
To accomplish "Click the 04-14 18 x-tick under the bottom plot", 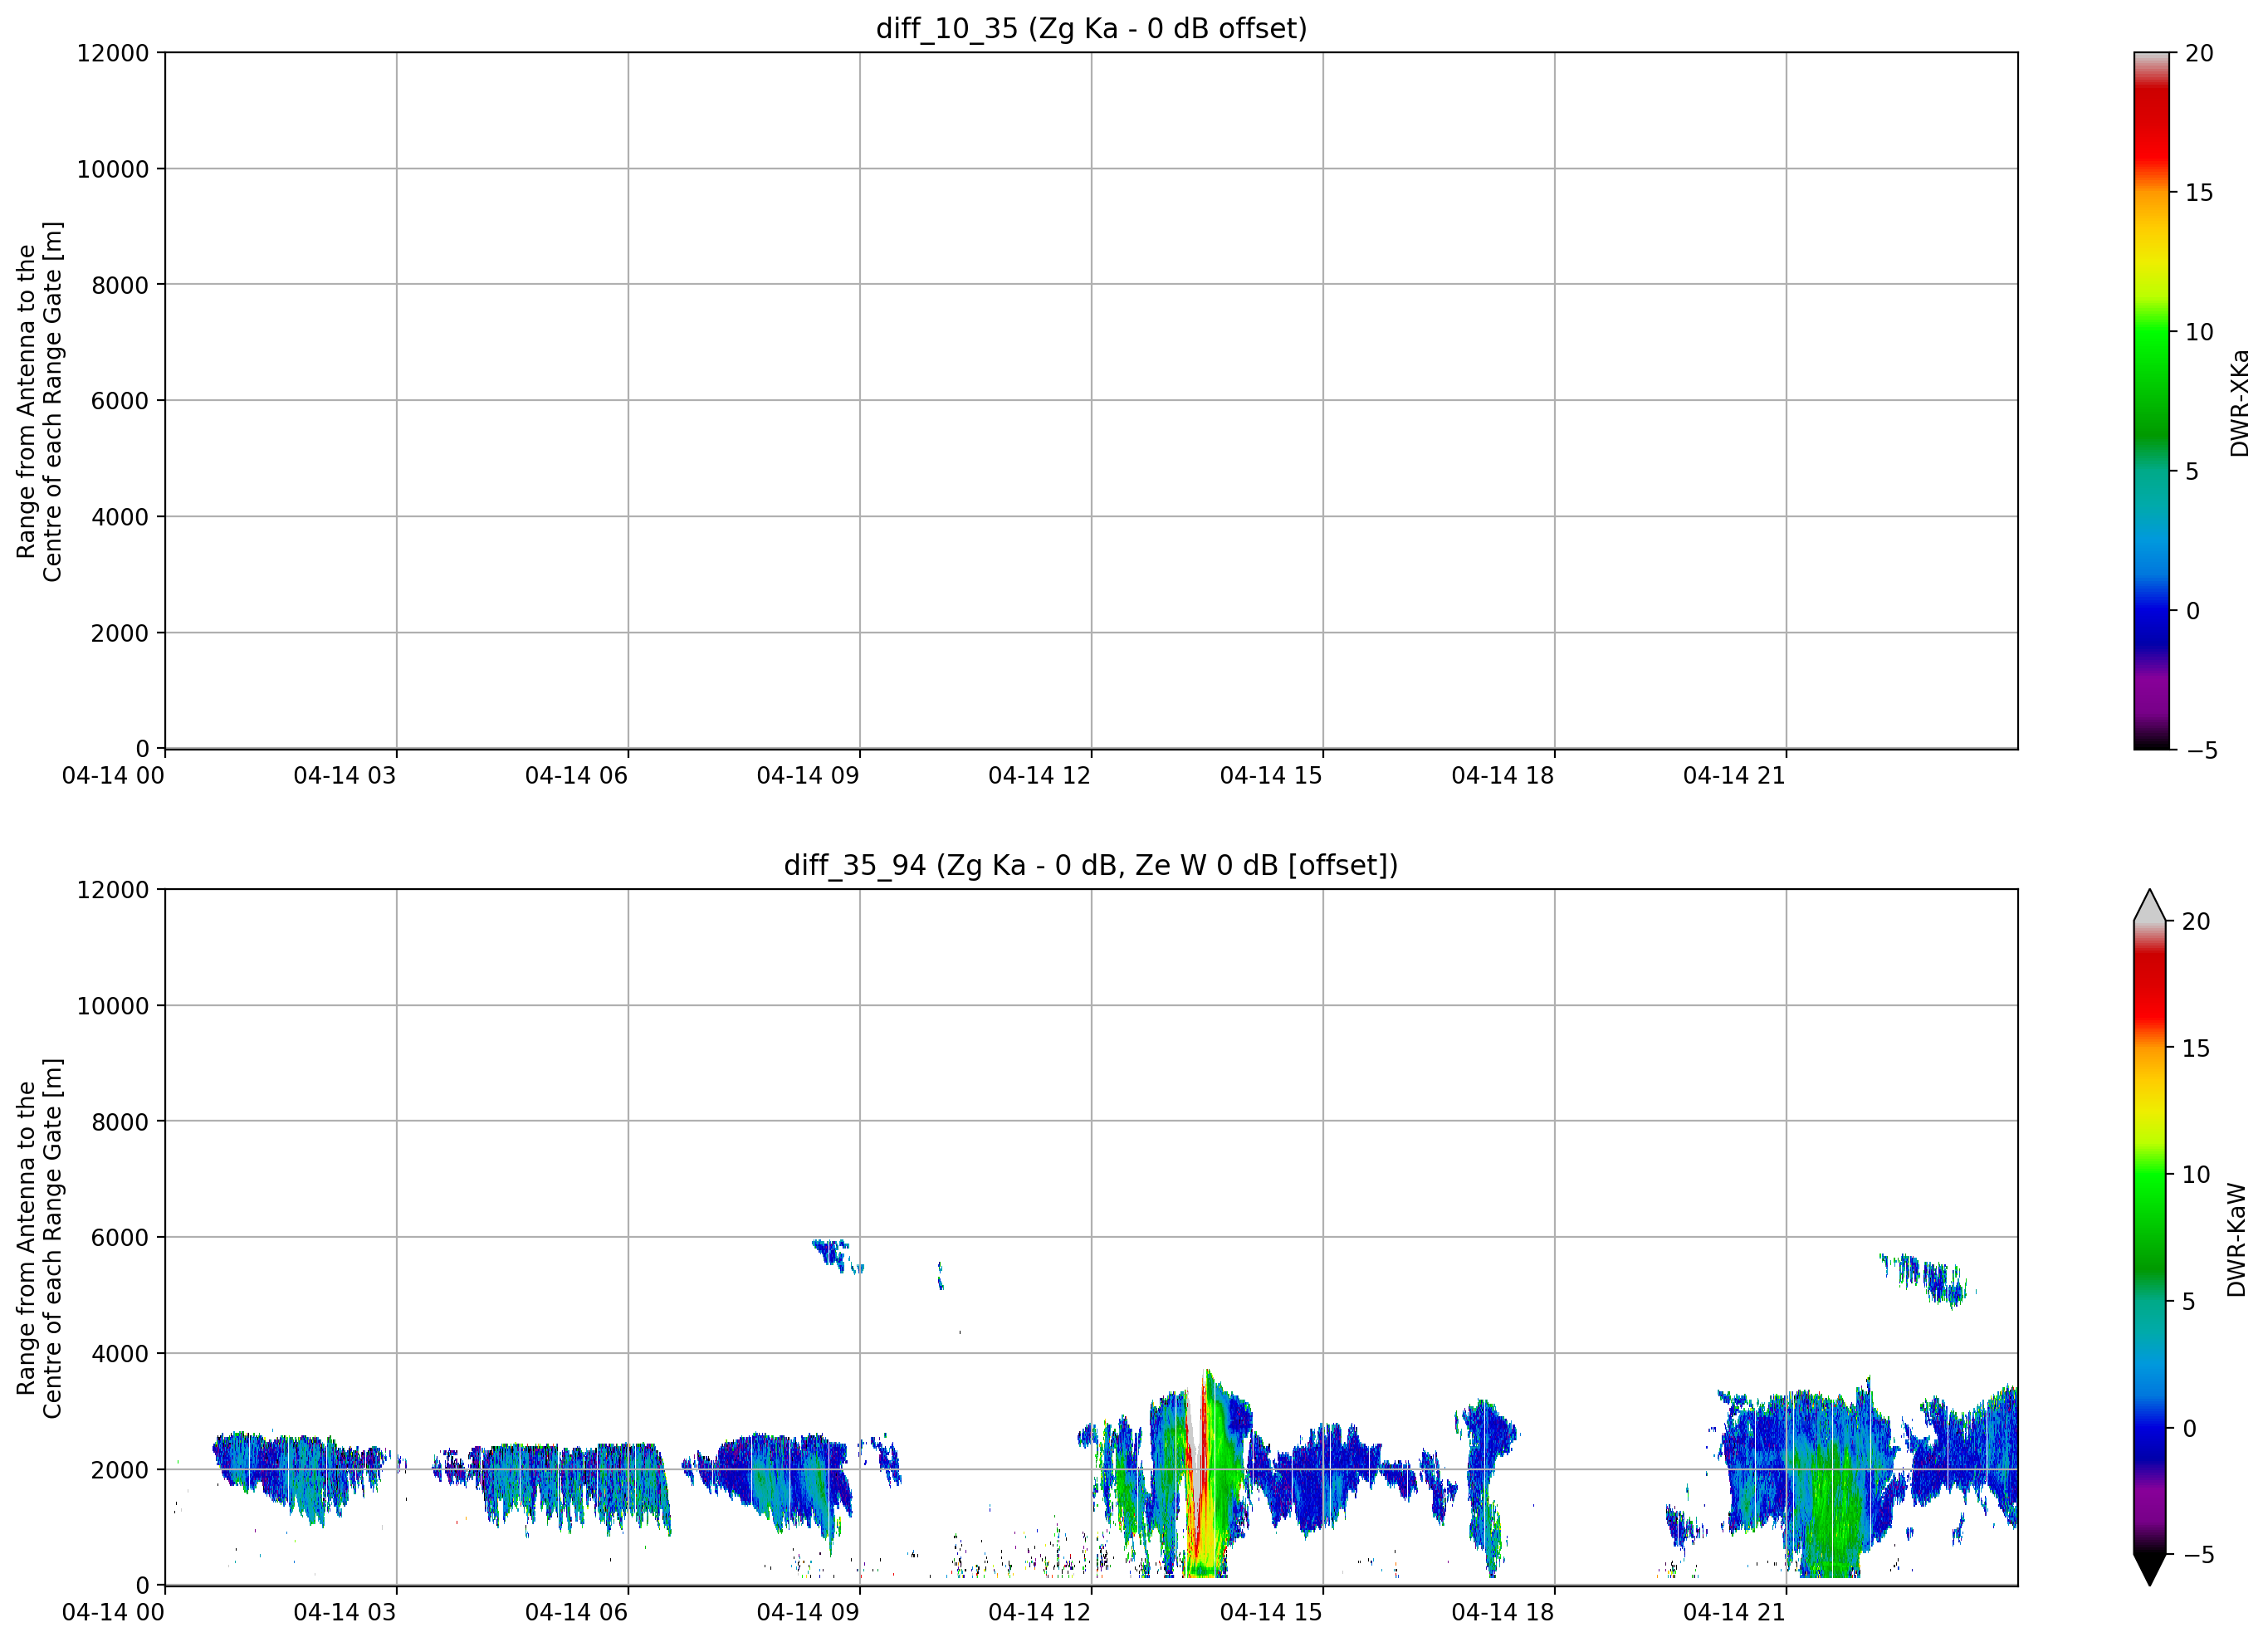I will tap(1503, 1613).
